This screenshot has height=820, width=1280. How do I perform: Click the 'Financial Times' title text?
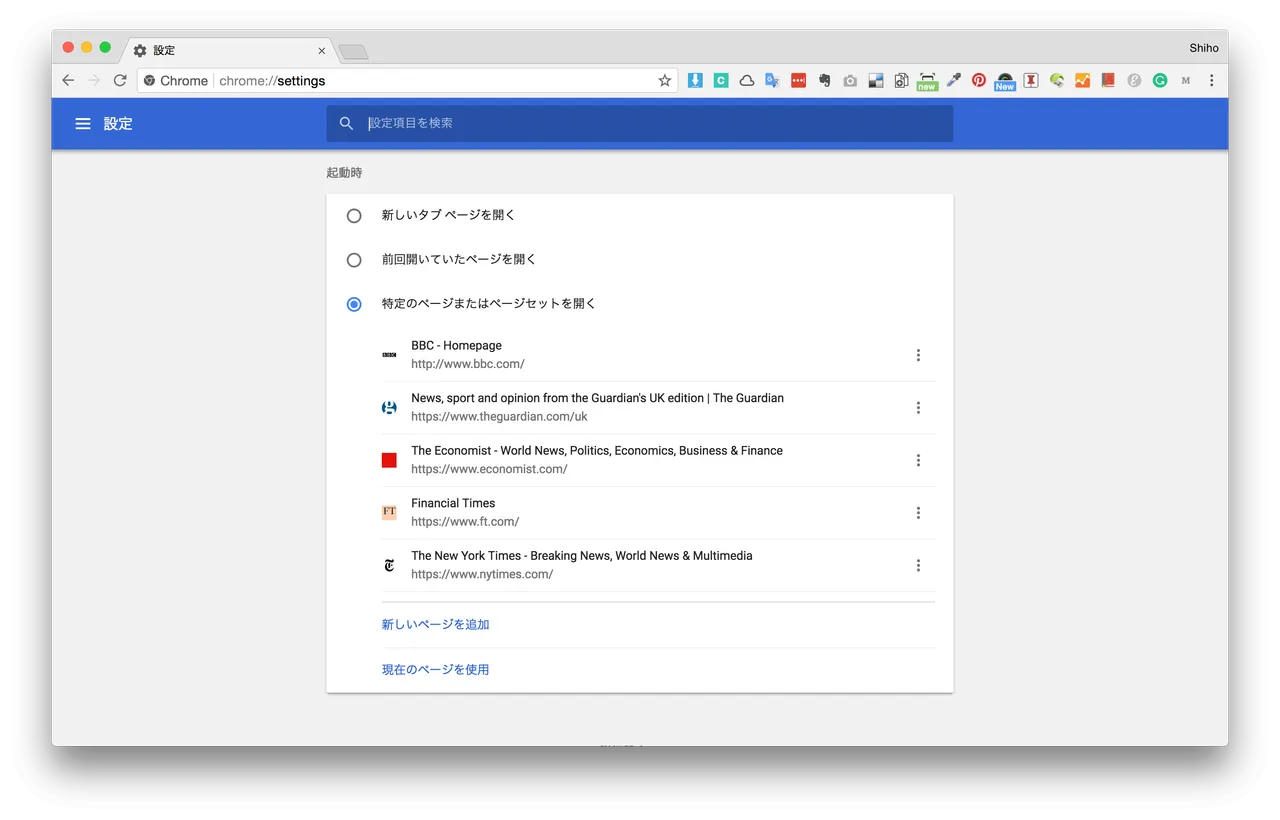(x=453, y=504)
